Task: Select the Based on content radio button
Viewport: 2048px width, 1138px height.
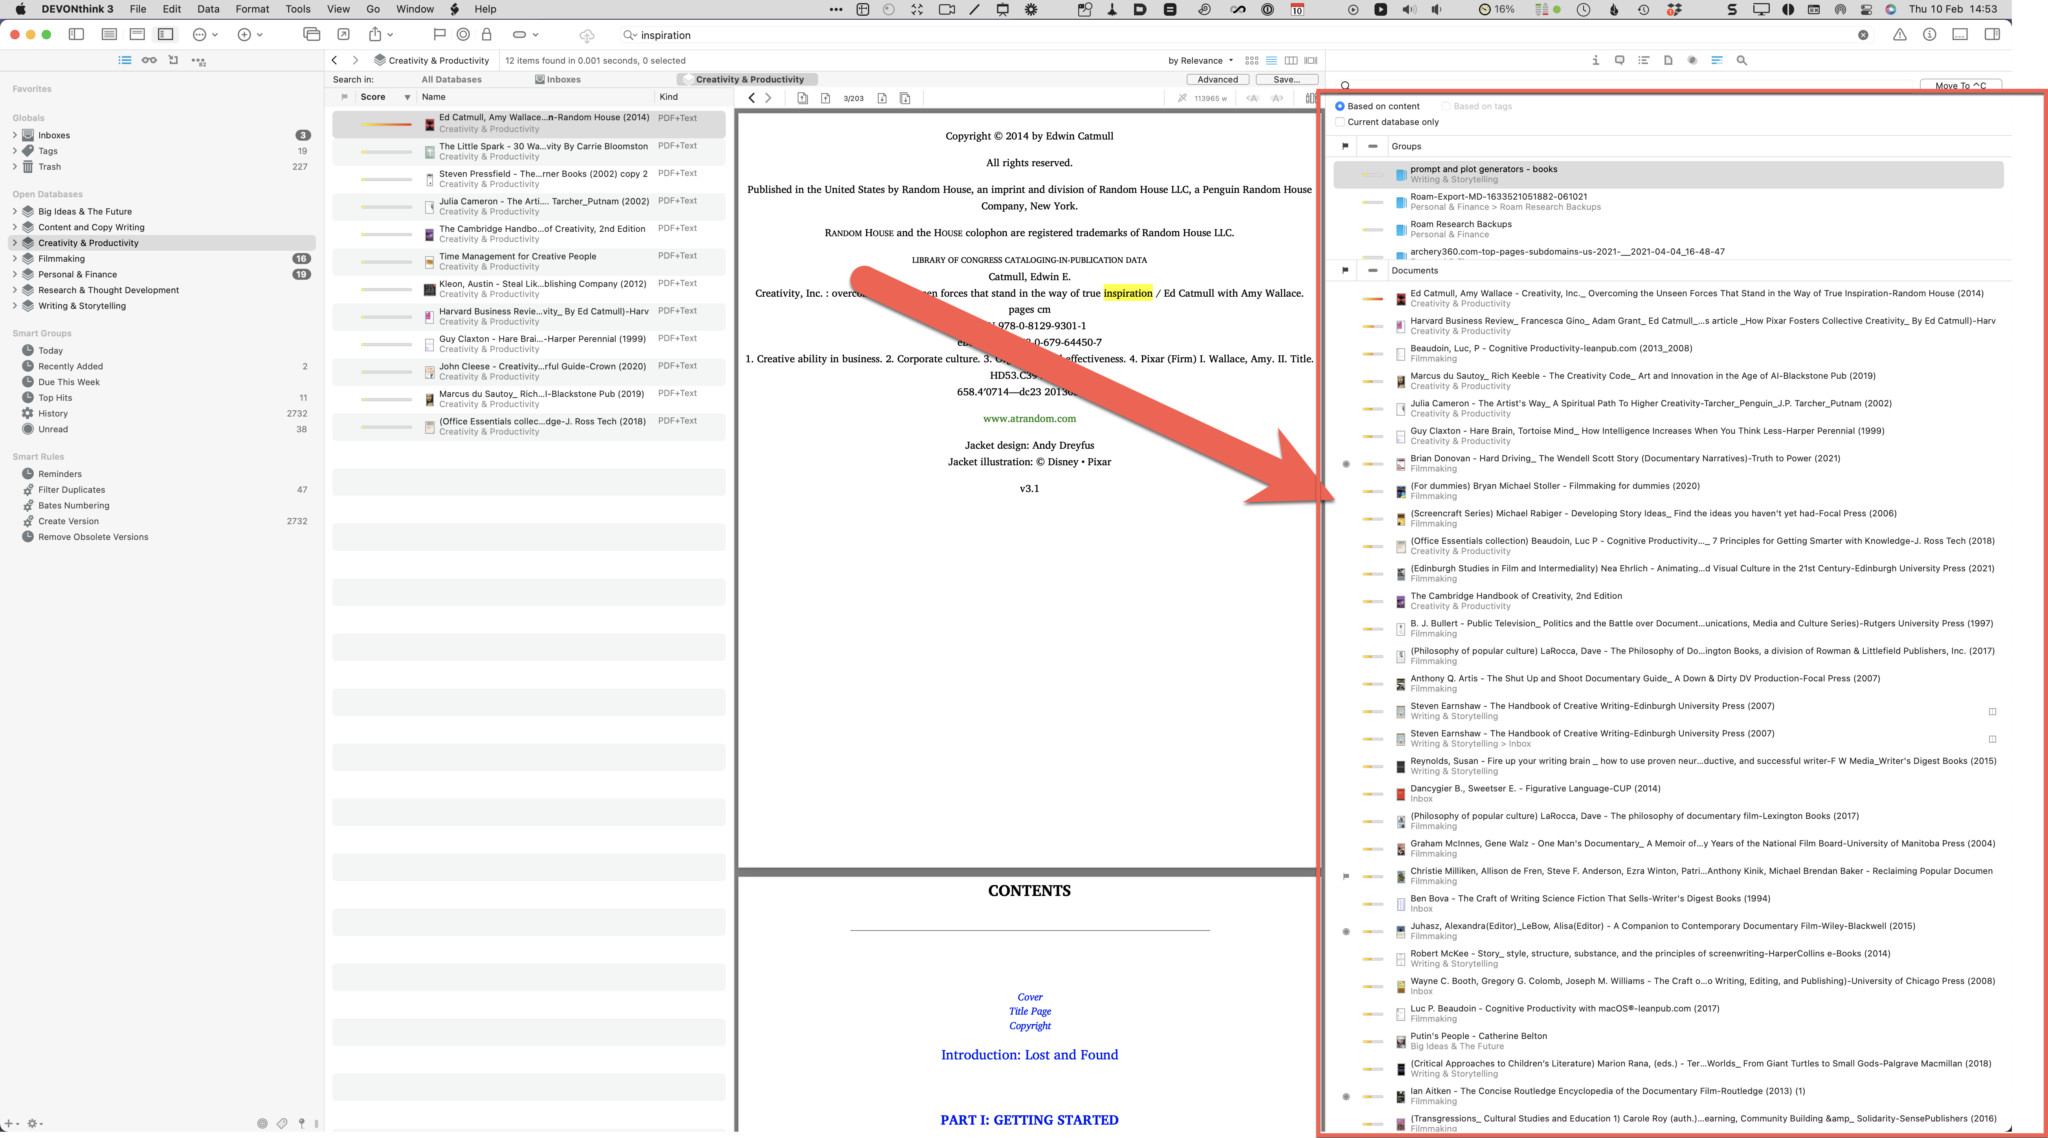Action: 1340,106
